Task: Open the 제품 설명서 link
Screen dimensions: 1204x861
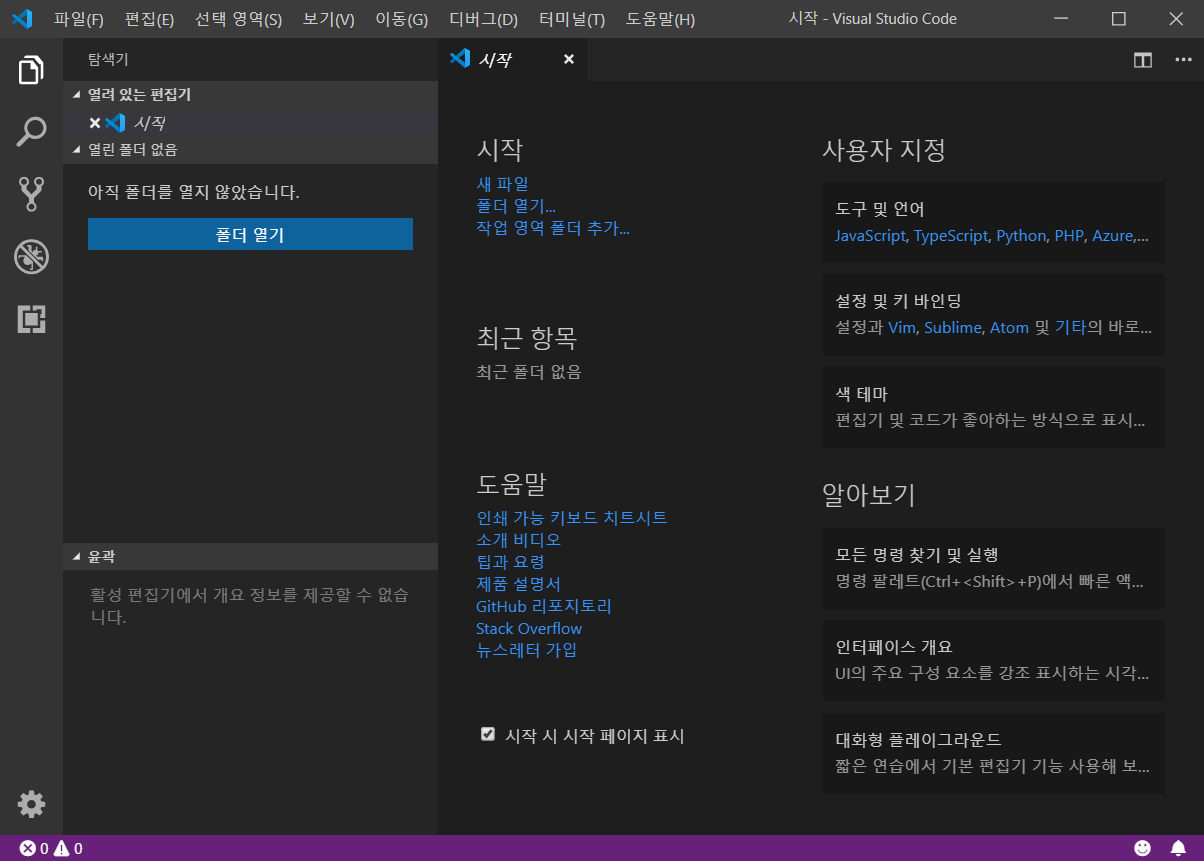Action: coord(519,584)
